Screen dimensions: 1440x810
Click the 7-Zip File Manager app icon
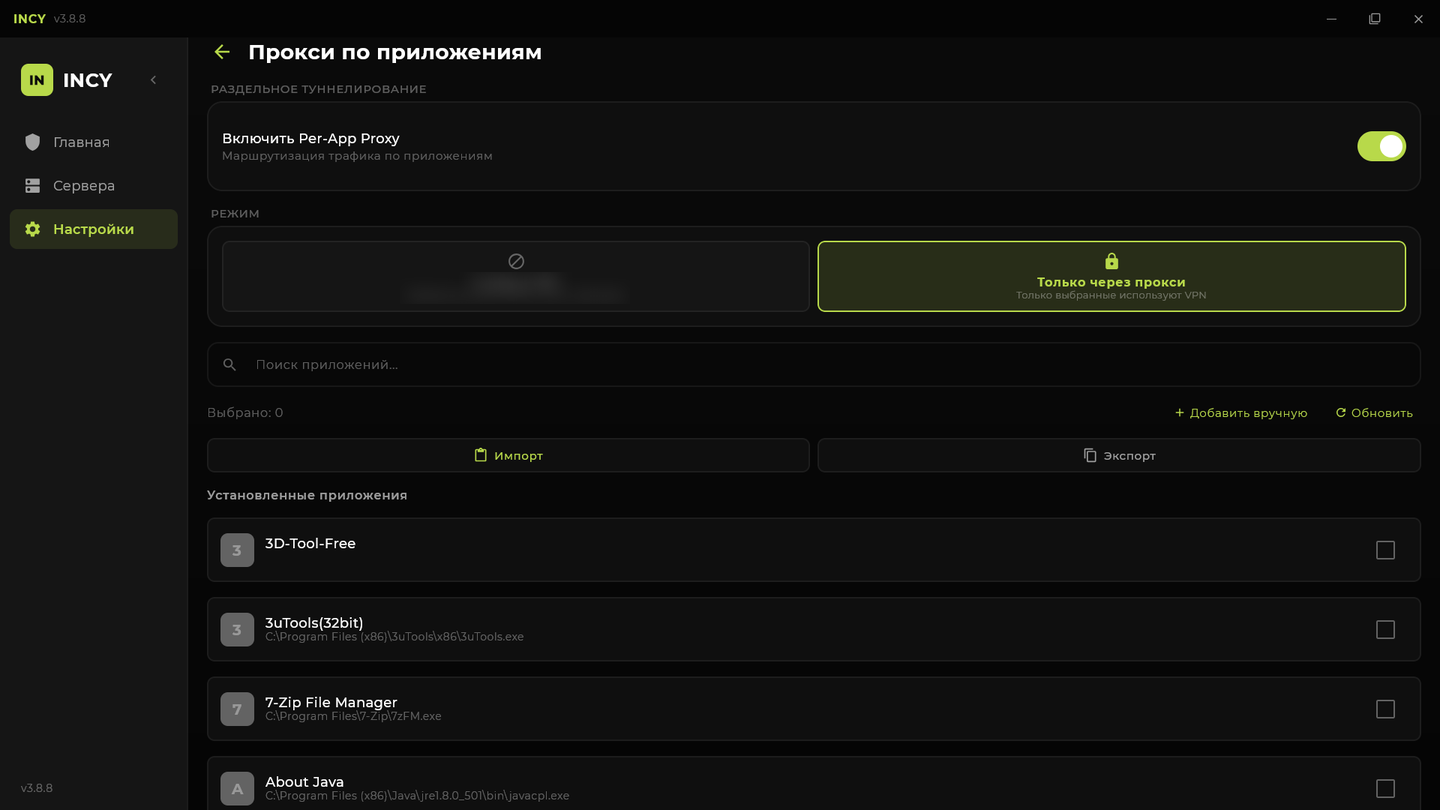pos(237,709)
